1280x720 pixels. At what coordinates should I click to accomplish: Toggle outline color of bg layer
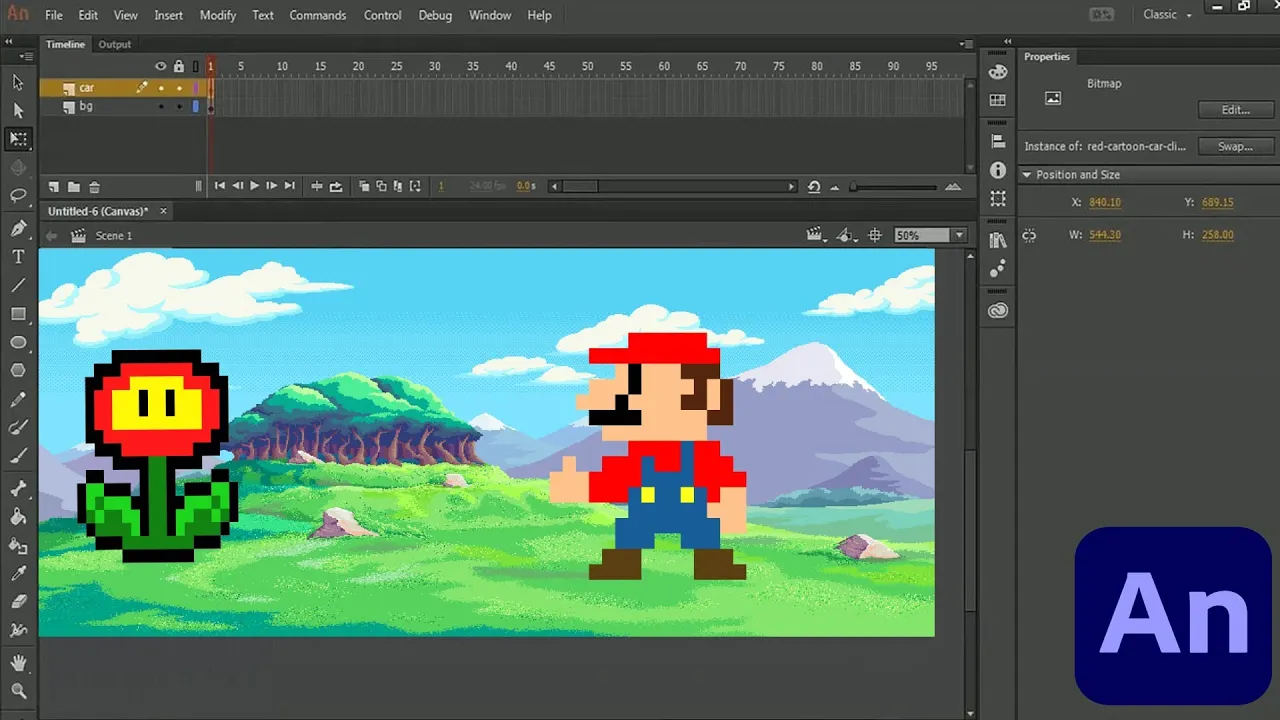pyautogui.click(x=196, y=106)
